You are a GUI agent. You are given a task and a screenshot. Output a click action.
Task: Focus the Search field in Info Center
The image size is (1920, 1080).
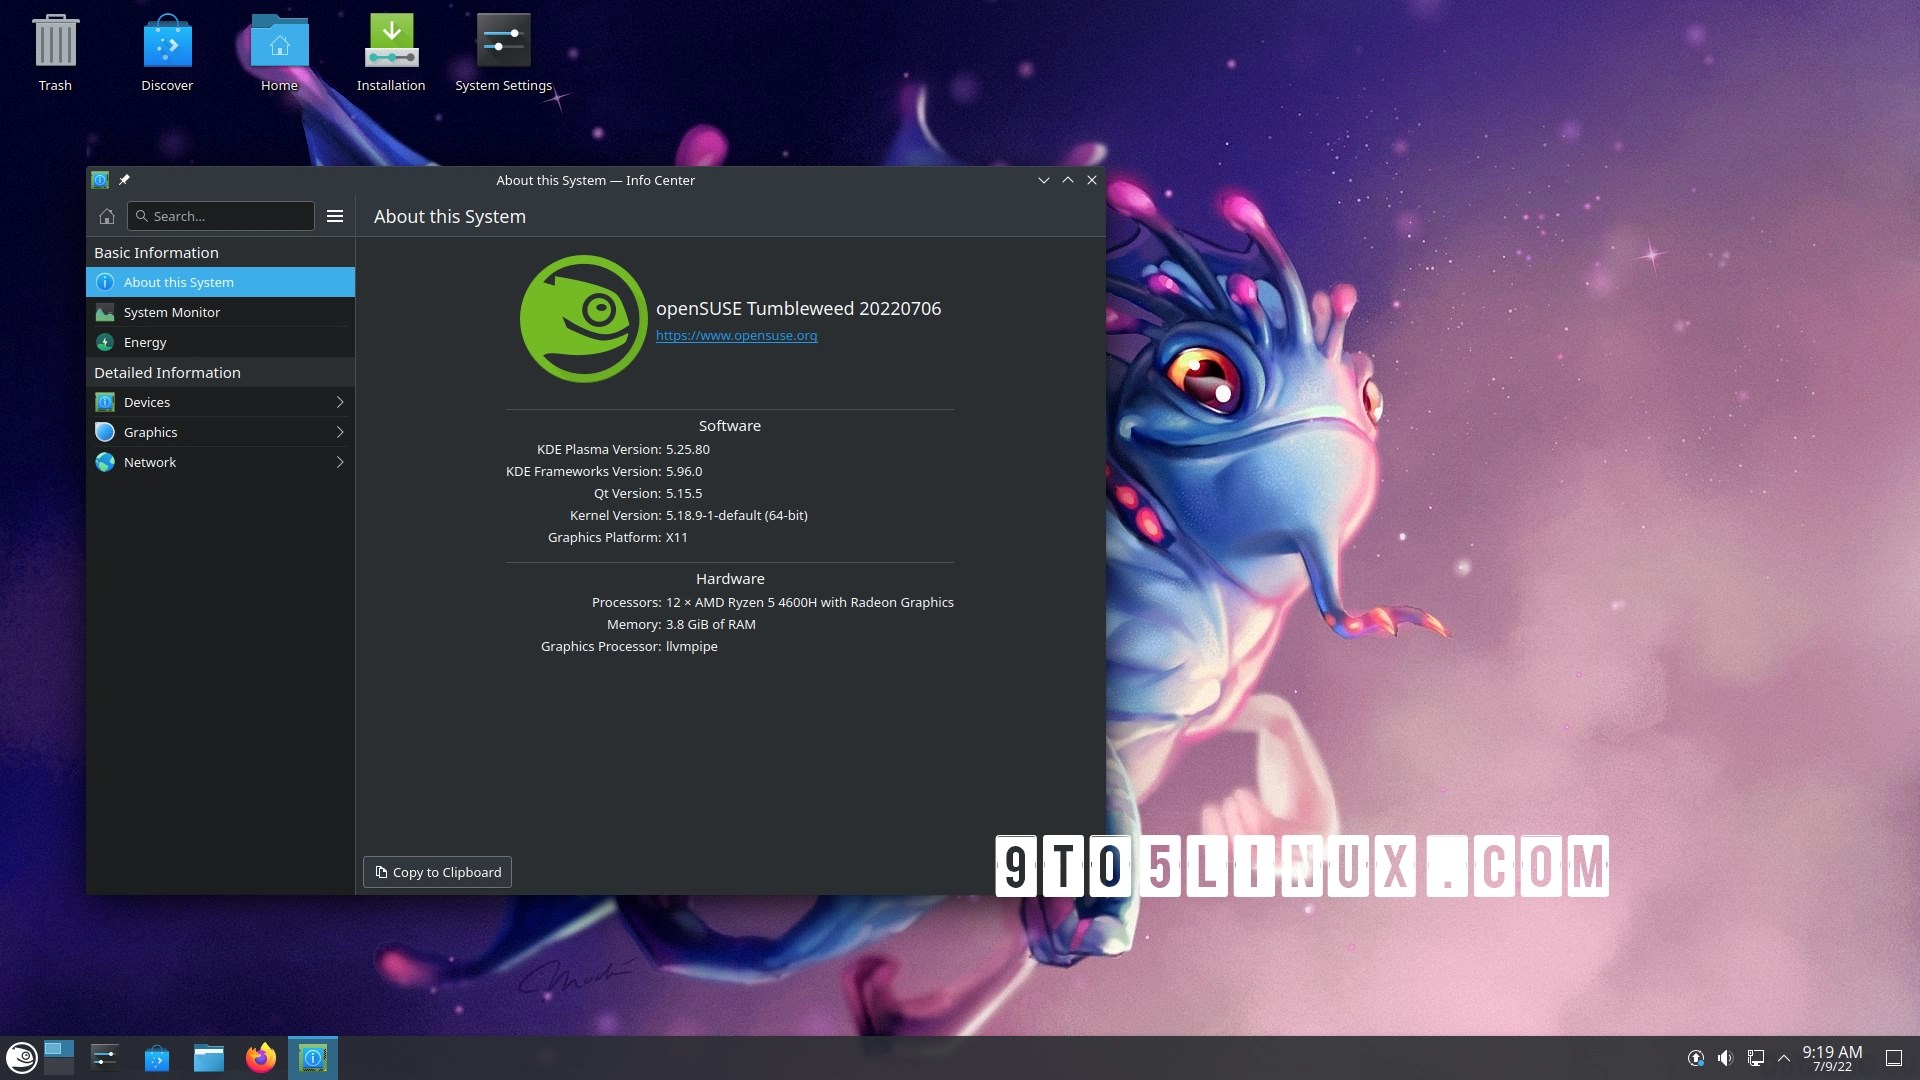[x=221, y=216]
